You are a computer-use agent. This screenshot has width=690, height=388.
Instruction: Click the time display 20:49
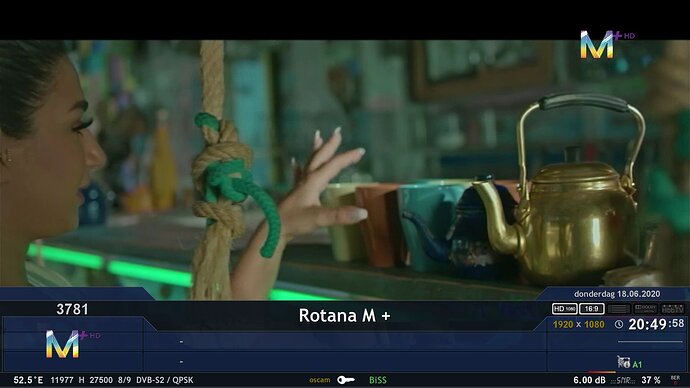[x=647, y=324]
